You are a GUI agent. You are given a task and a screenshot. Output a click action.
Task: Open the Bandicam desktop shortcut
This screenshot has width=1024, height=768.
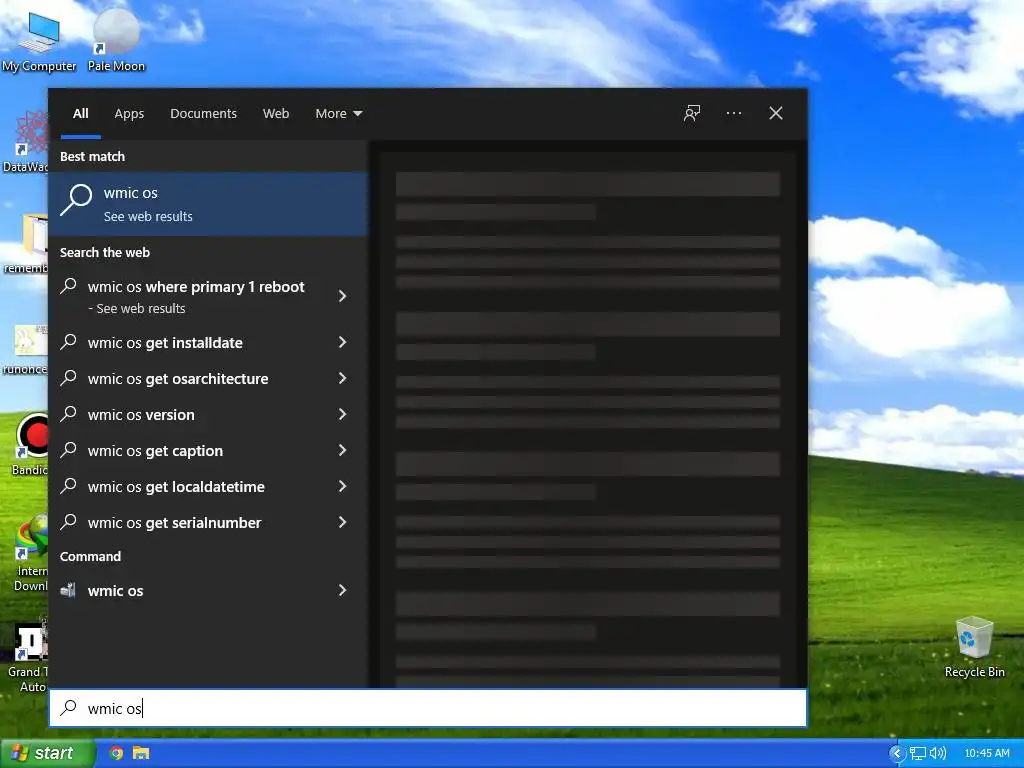point(30,444)
